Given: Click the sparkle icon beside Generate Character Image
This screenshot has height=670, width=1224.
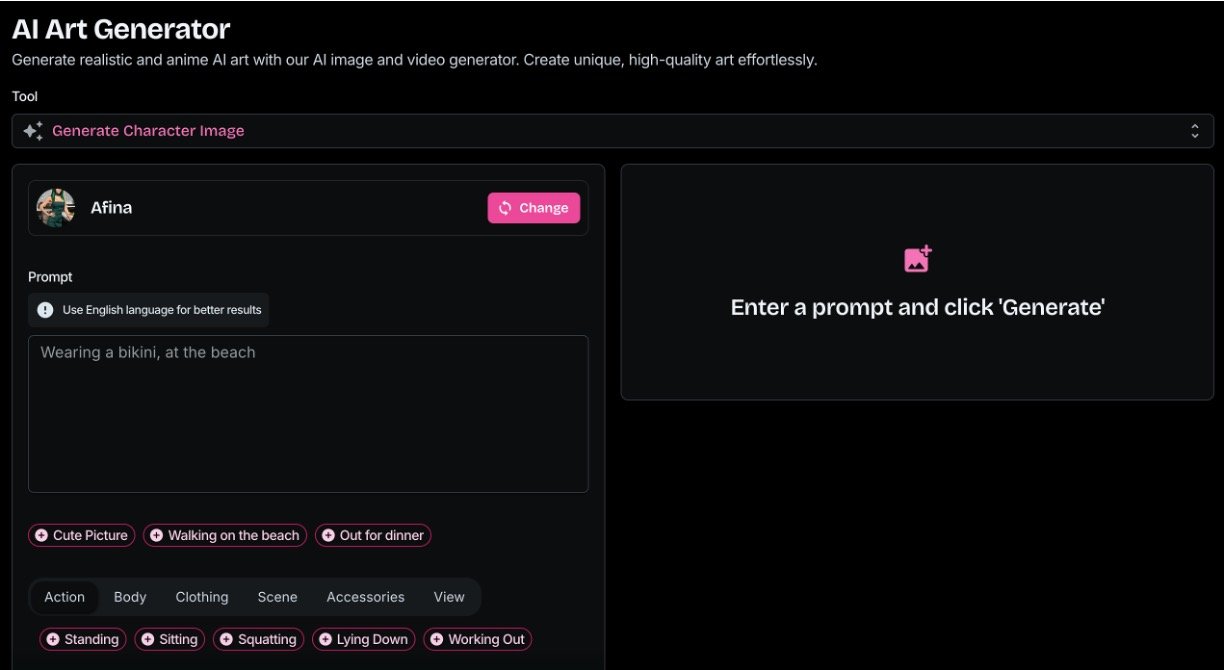Looking at the screenshot, I should pos(33,131).
